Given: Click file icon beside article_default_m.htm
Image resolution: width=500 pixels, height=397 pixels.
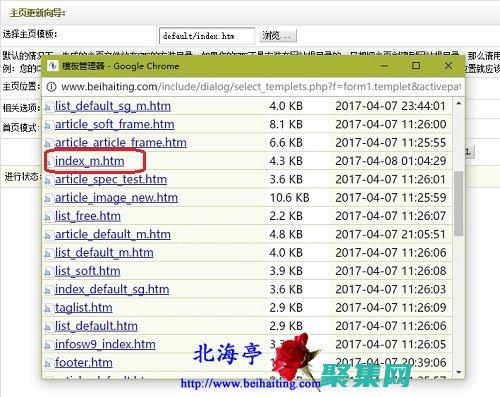Looking at the screenshot, I should click(49, 235).
